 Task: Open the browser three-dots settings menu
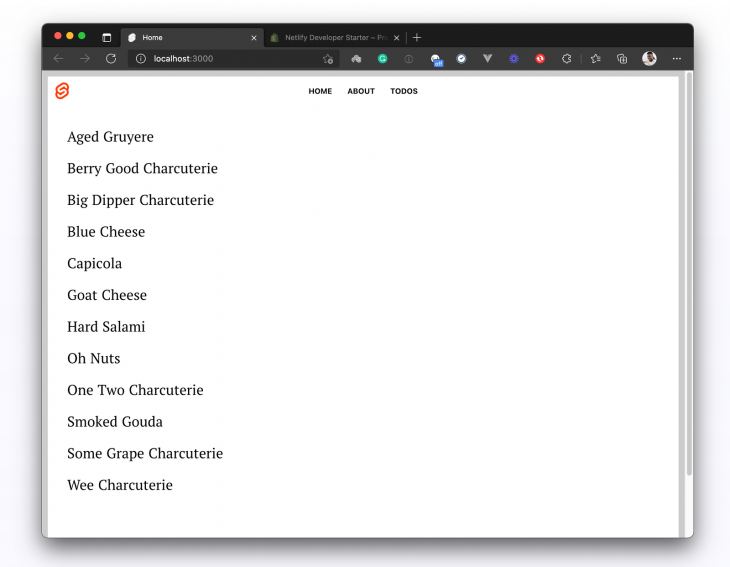coord(677,59)
